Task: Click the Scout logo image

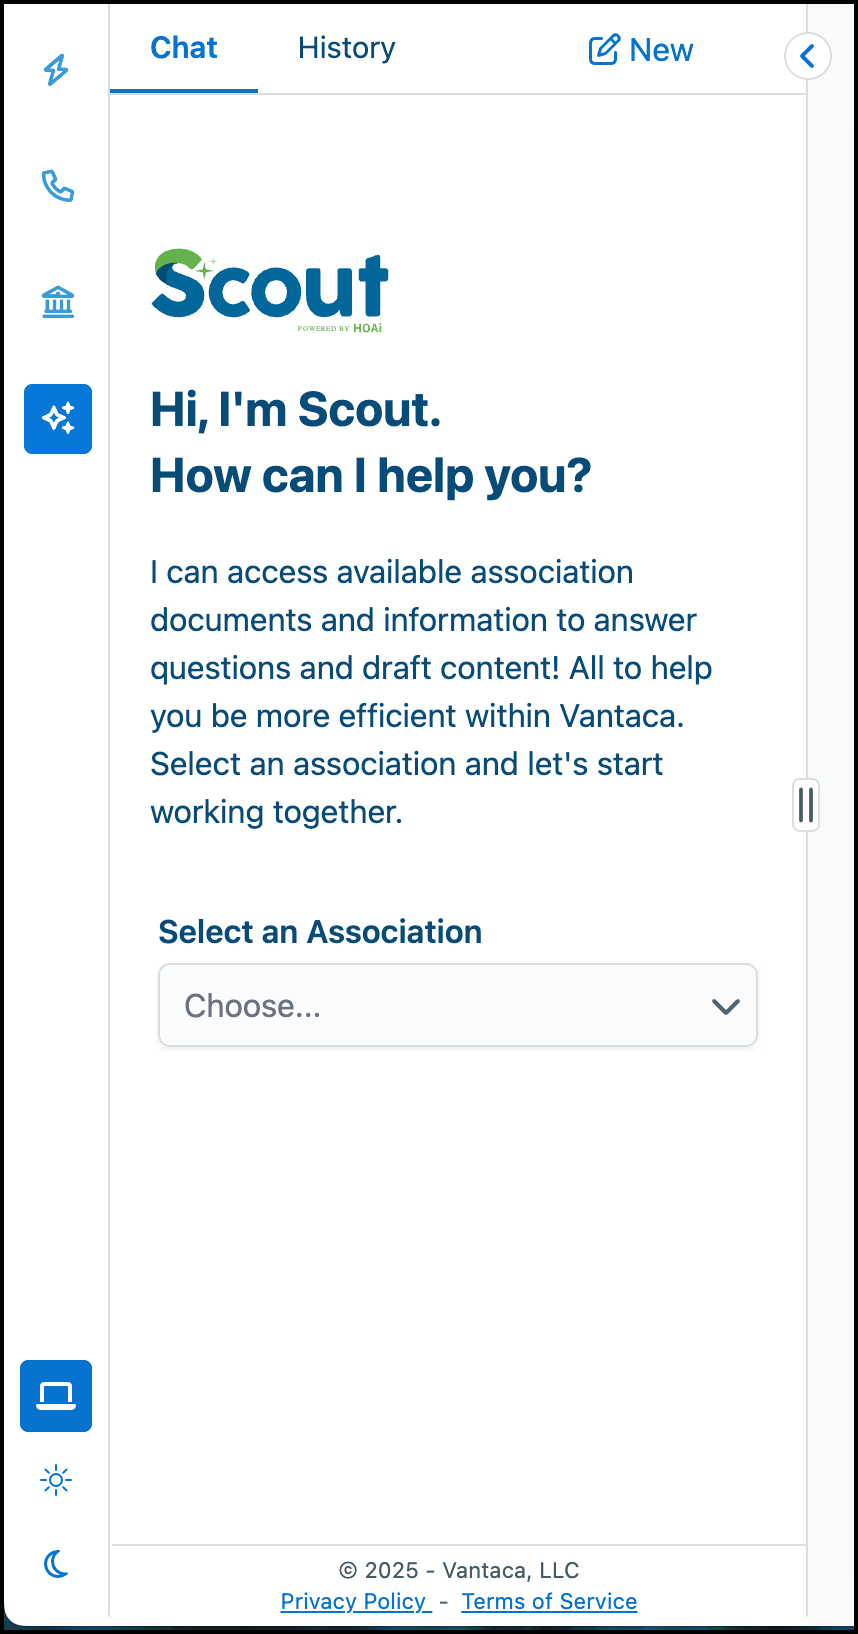Action: 270,290
